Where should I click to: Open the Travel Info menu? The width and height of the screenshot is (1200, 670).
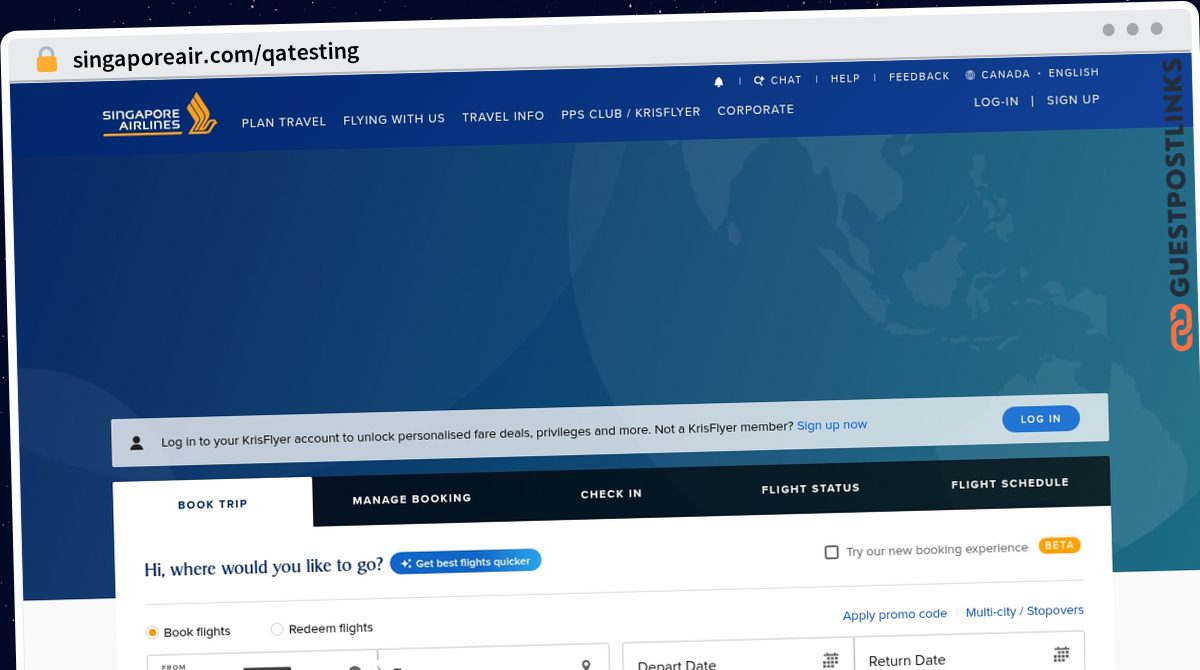(503, 116)
